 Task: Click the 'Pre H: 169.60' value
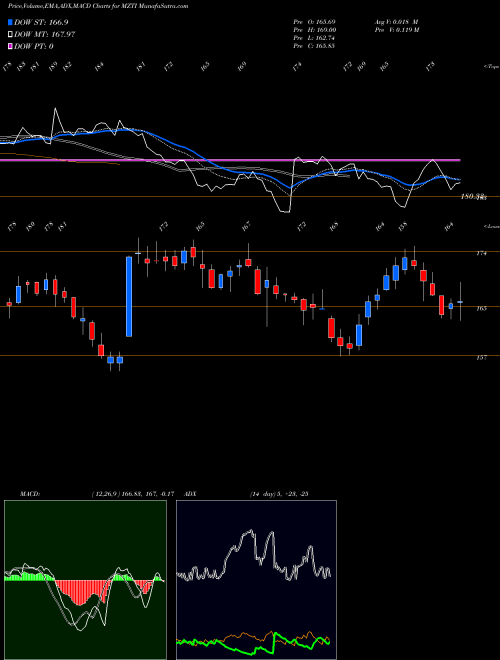[314, 29]
